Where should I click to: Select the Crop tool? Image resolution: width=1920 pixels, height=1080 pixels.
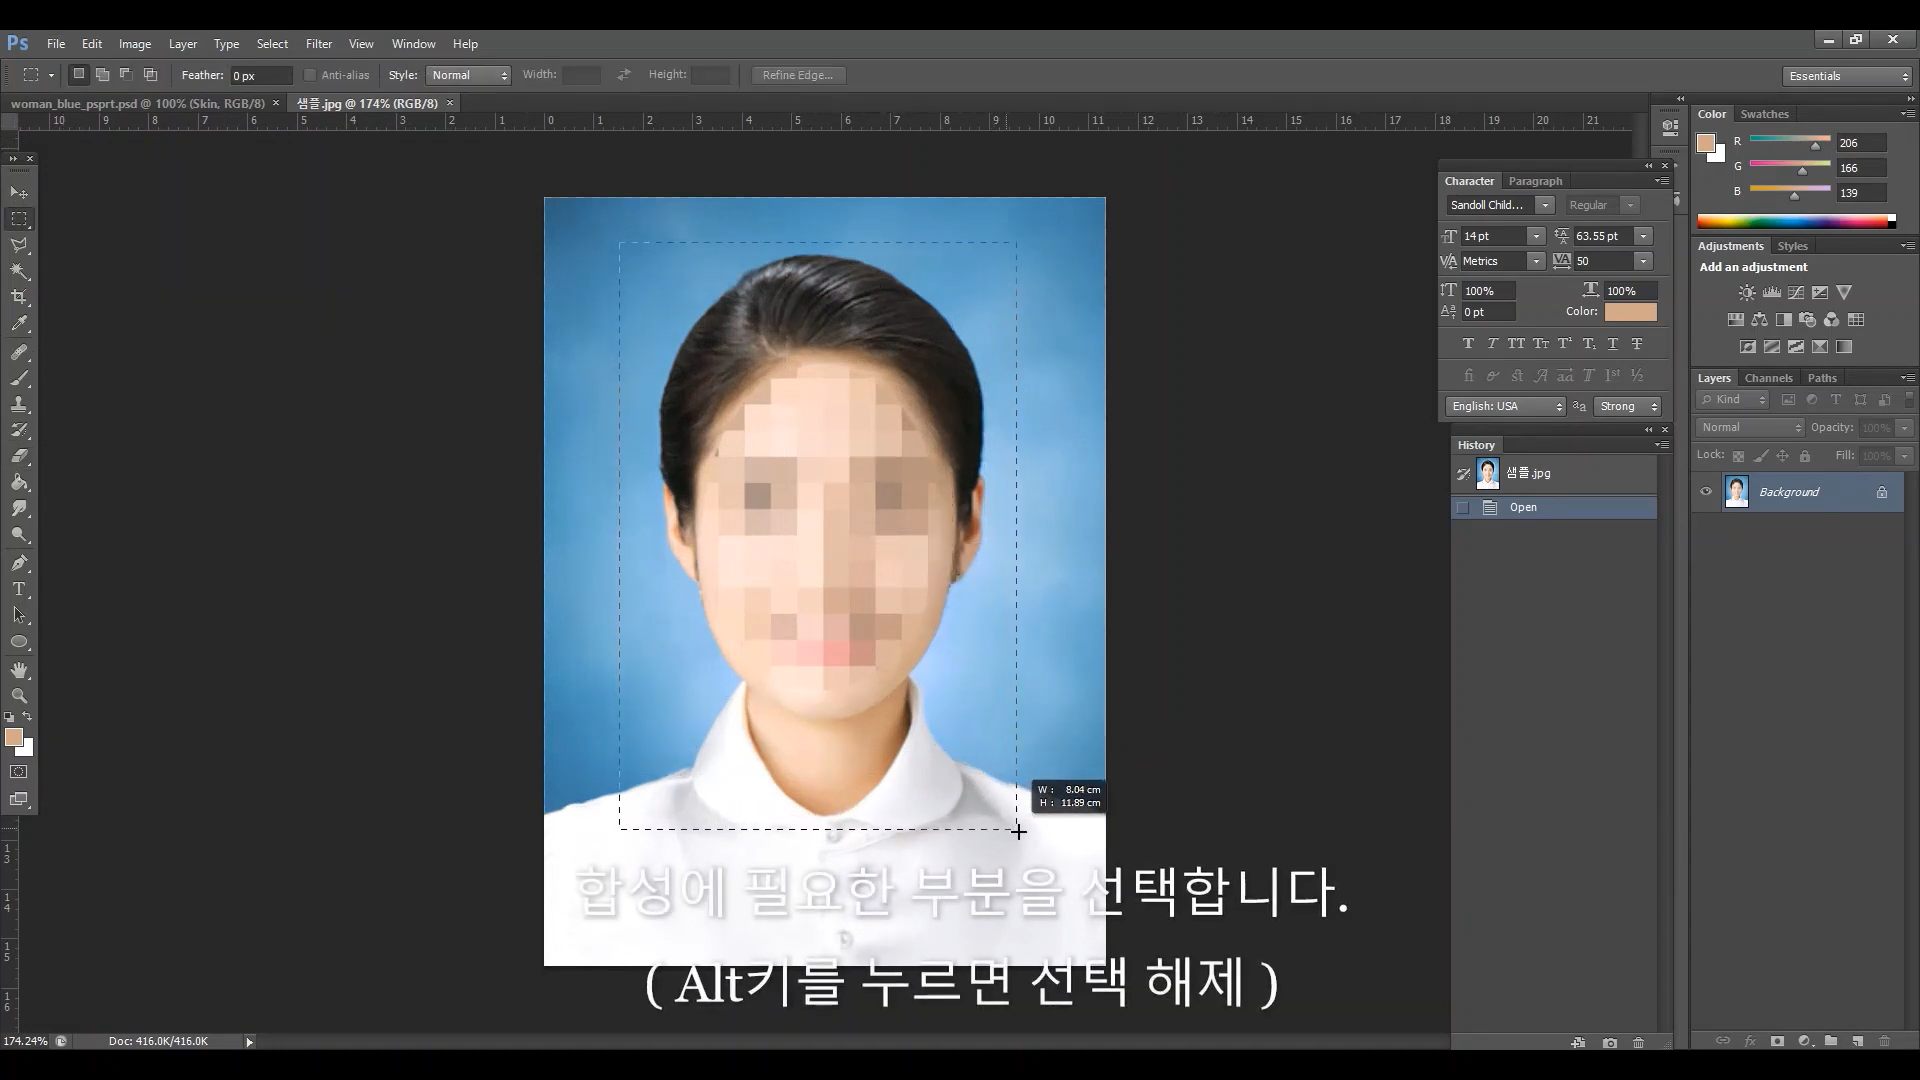[x=19, y=297]
